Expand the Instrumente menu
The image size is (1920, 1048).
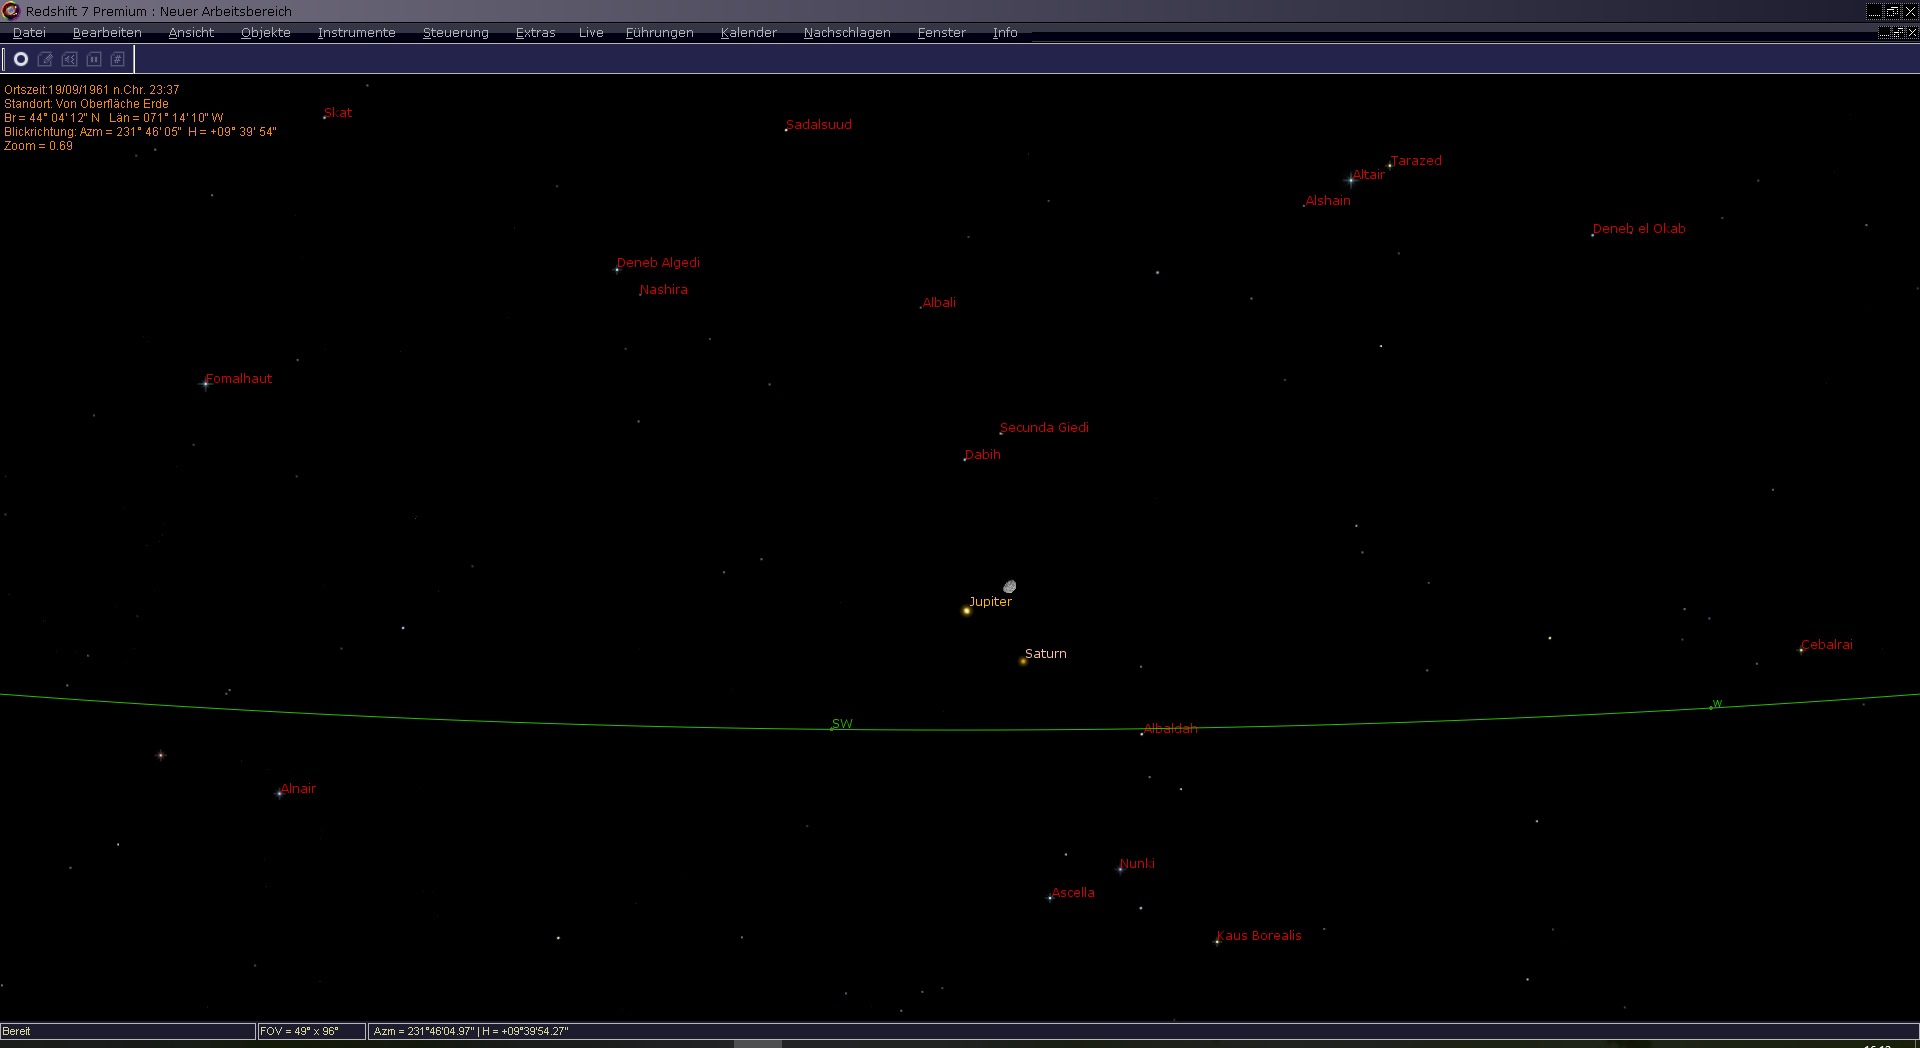(356, 33)
